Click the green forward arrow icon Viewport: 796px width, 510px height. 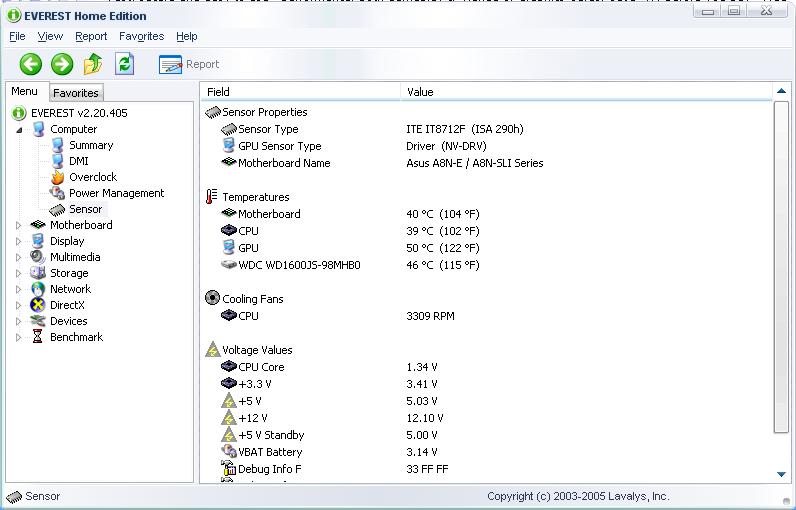[x=62, y=64]
